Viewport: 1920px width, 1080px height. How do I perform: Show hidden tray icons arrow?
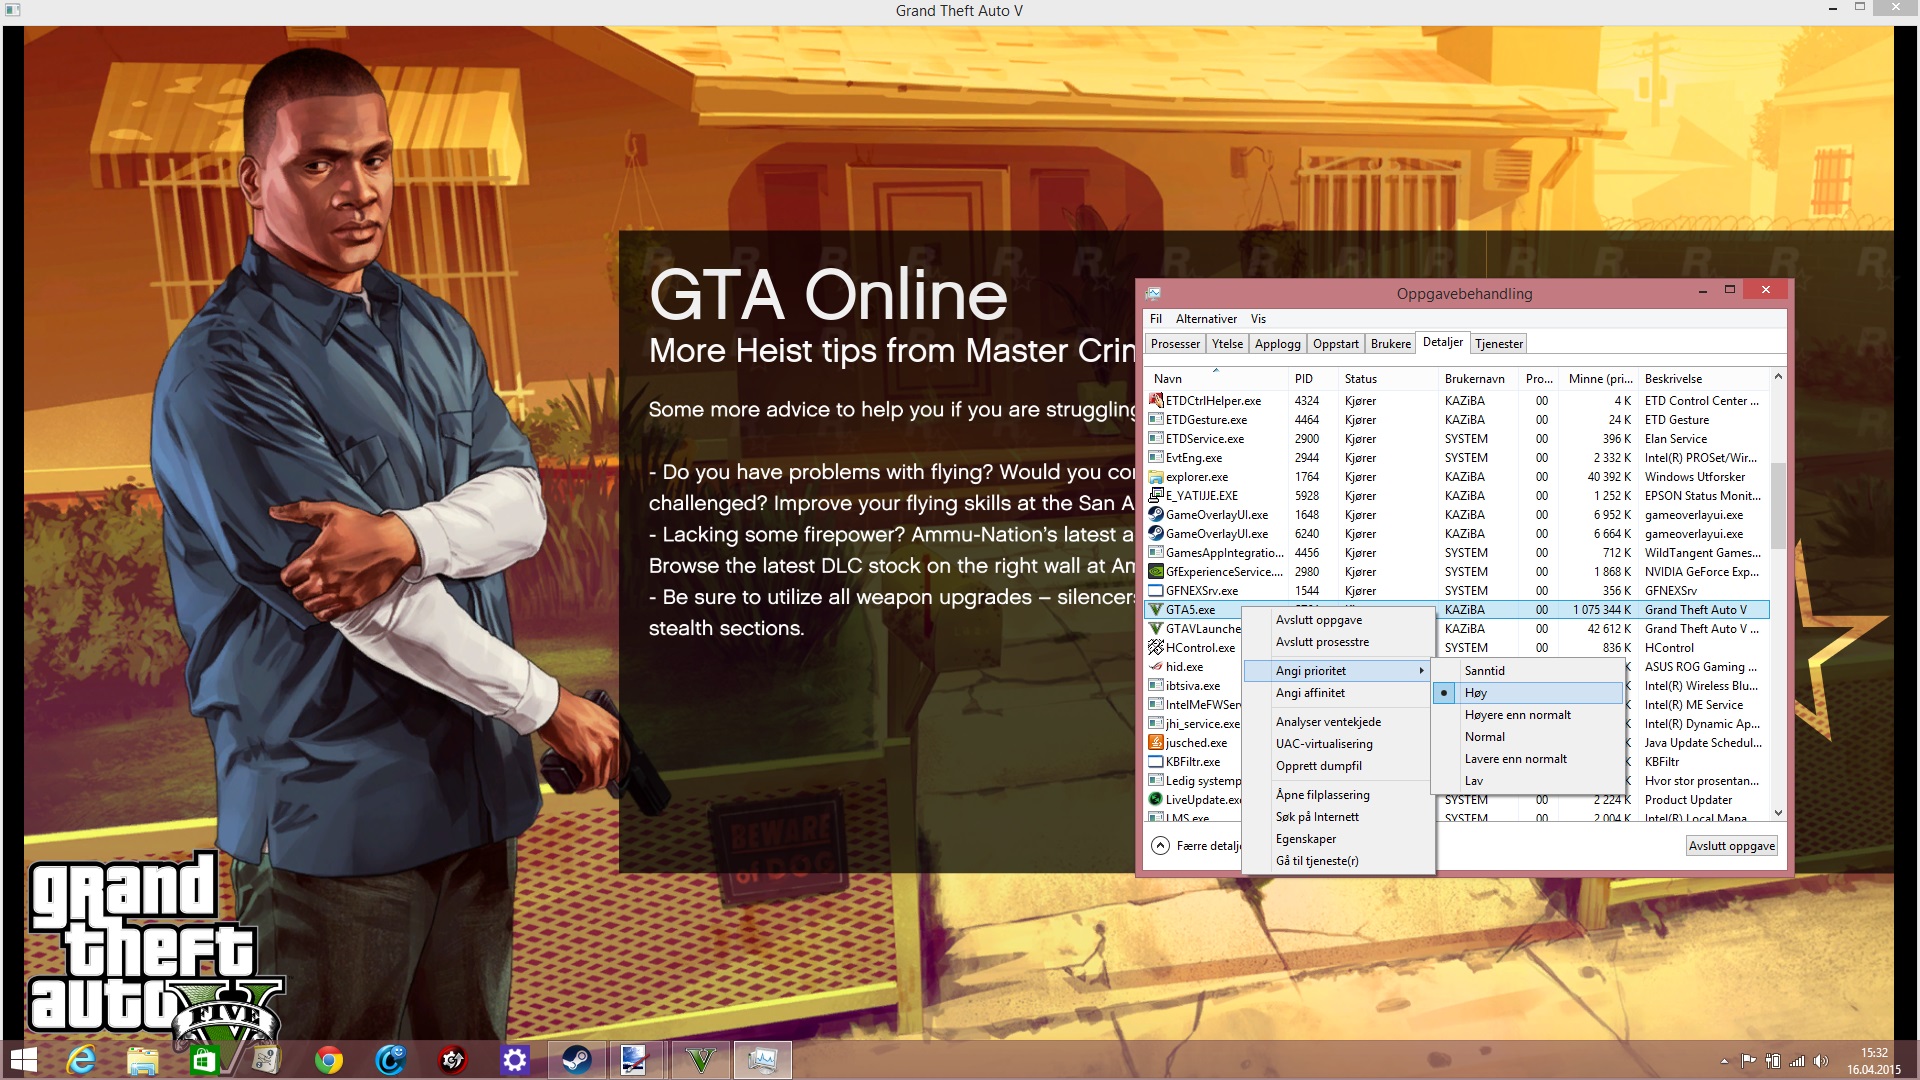click(1724, 1061)
